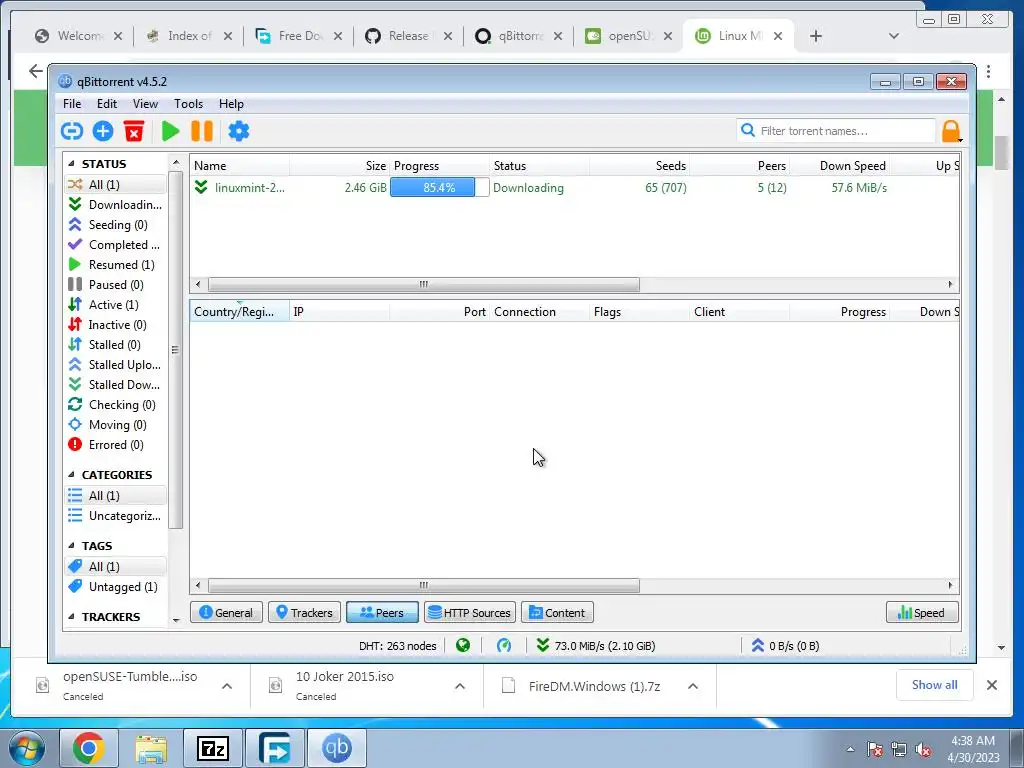Open the View menu
The image size is (1024, 768).
(x=145, y=104)
